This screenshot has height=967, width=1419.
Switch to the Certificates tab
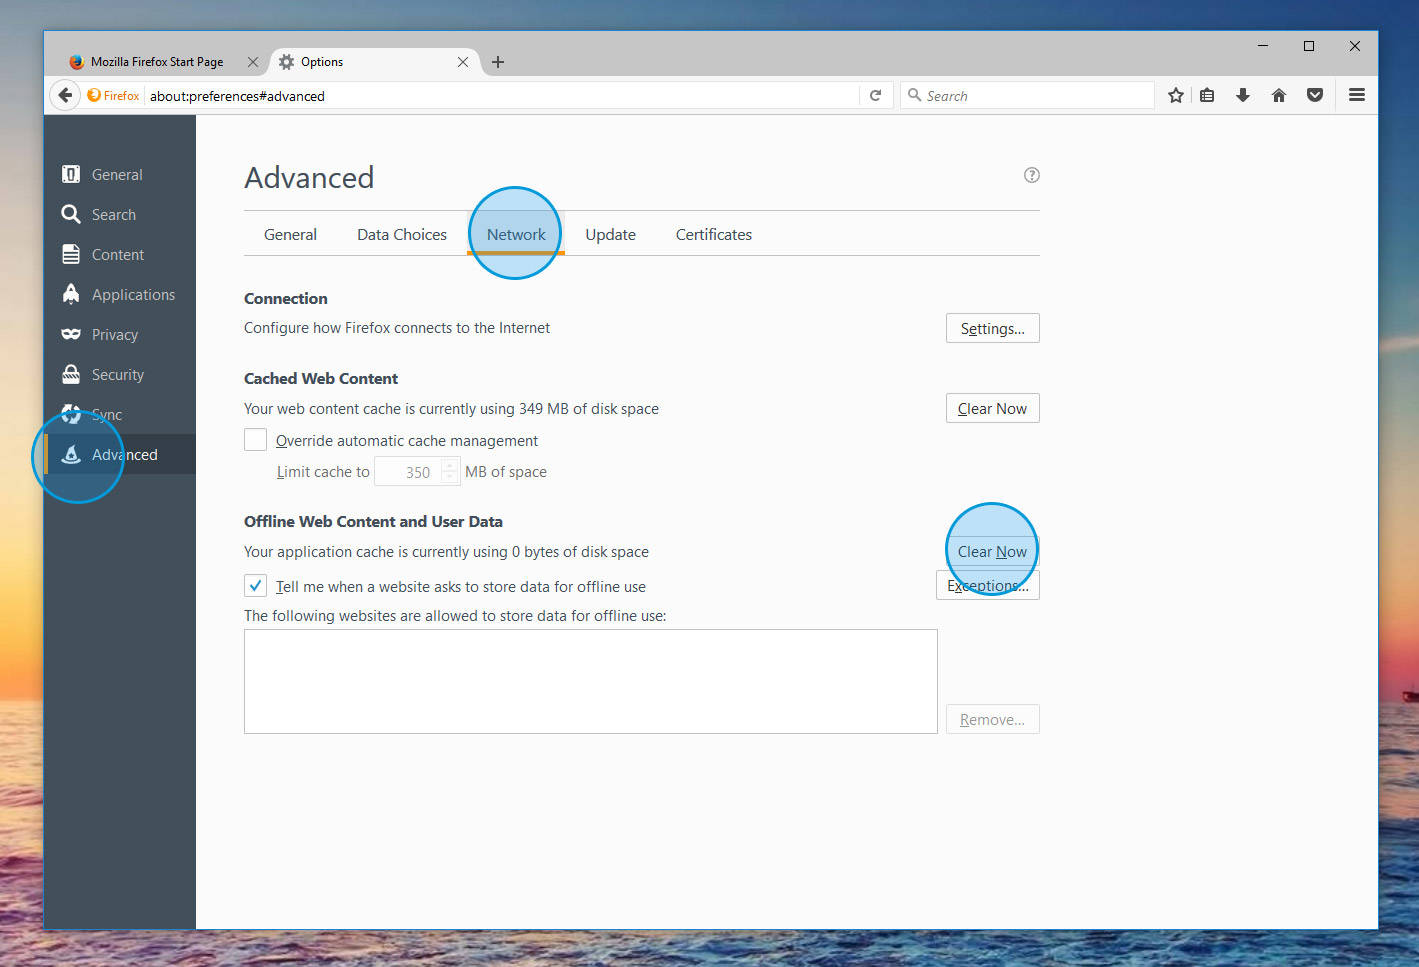(713, 235)
